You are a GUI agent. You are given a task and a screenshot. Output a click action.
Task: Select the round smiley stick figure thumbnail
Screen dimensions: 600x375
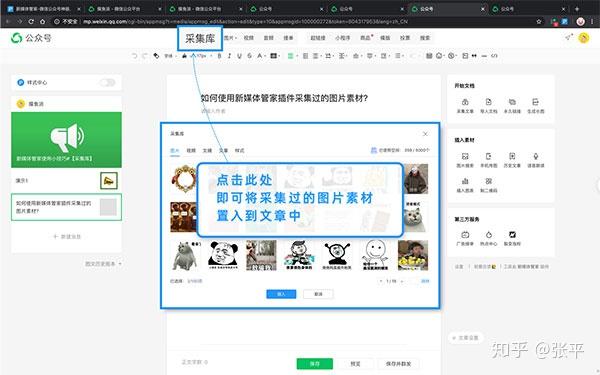tap(375, 255)
